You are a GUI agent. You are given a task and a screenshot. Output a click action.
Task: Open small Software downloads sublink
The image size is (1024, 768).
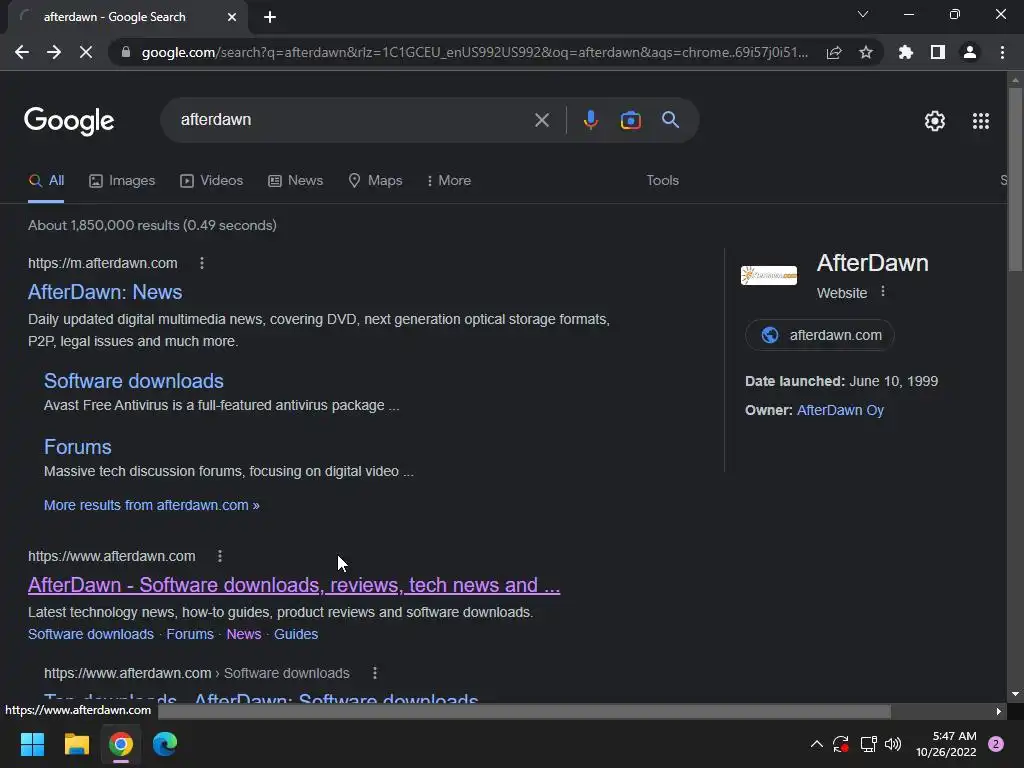(91, 634)
